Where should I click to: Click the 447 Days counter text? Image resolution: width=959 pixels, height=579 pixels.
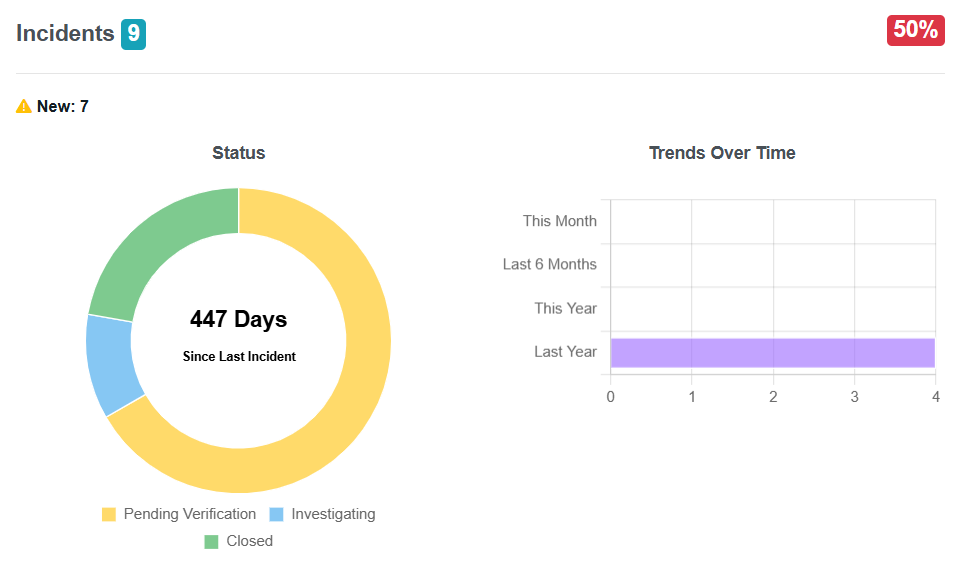[x=238, y=319]
